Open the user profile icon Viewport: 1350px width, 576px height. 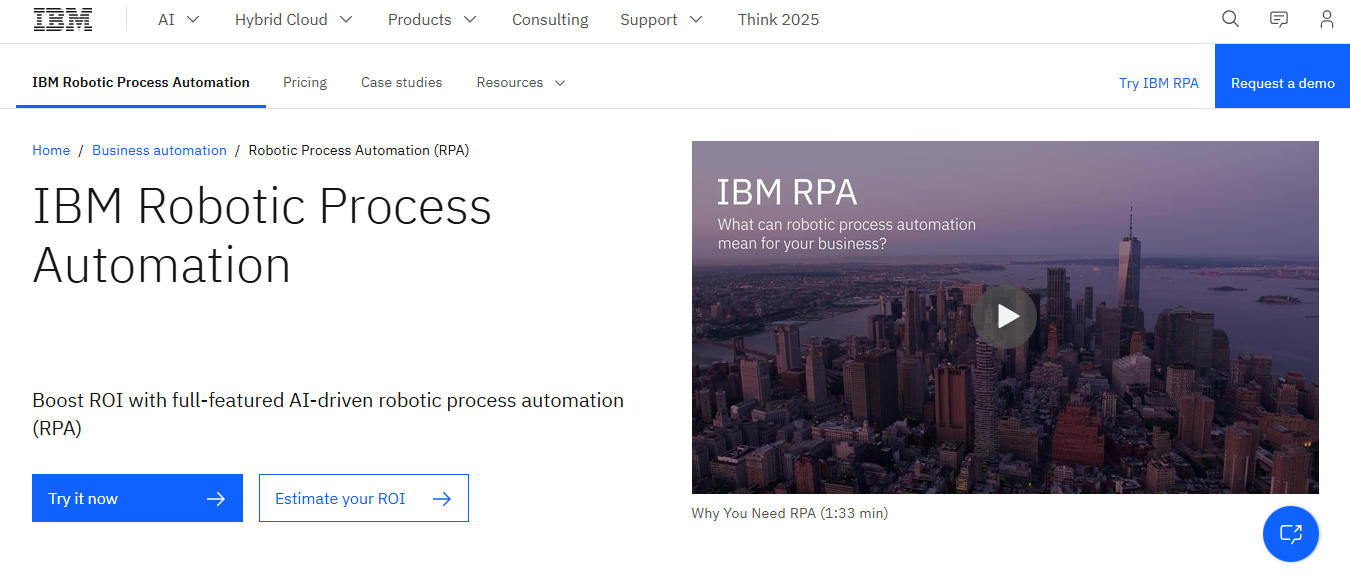[x=1326, y=19]
